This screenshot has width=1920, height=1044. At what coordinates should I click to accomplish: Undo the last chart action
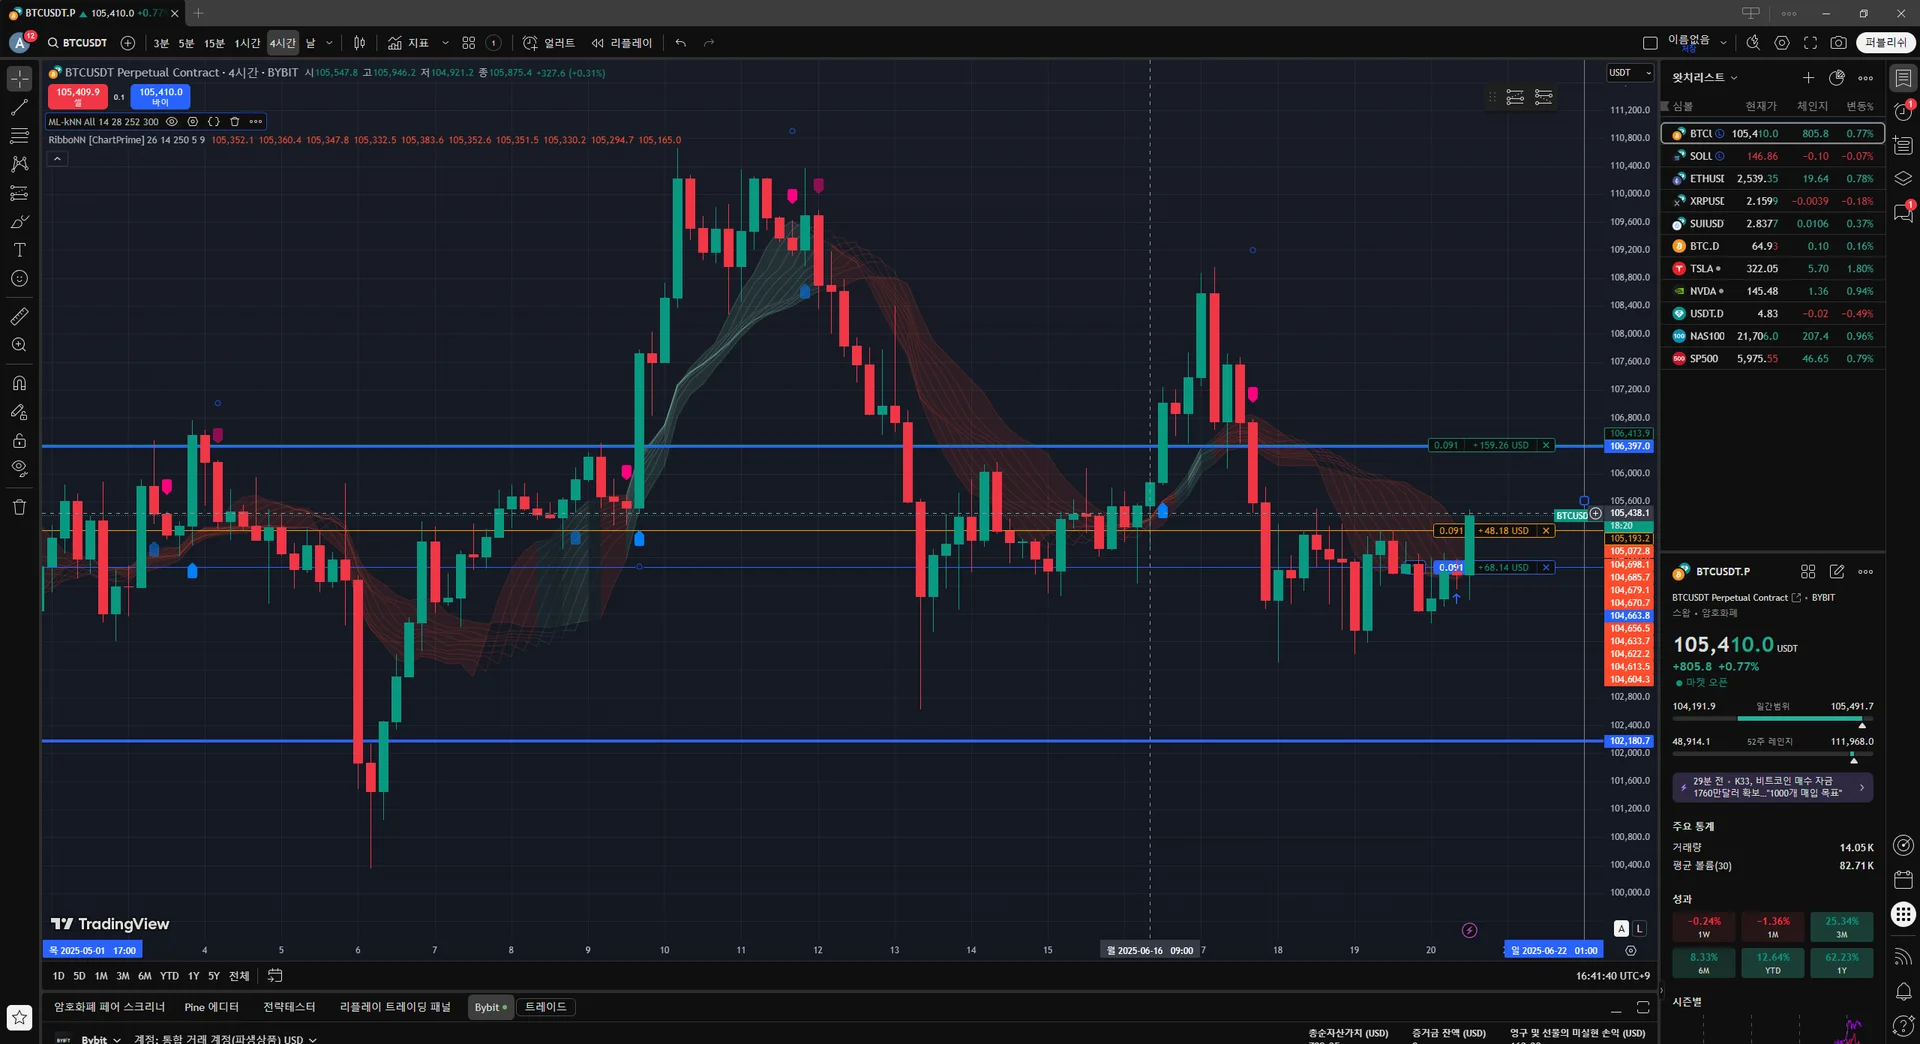pos(681,43)
